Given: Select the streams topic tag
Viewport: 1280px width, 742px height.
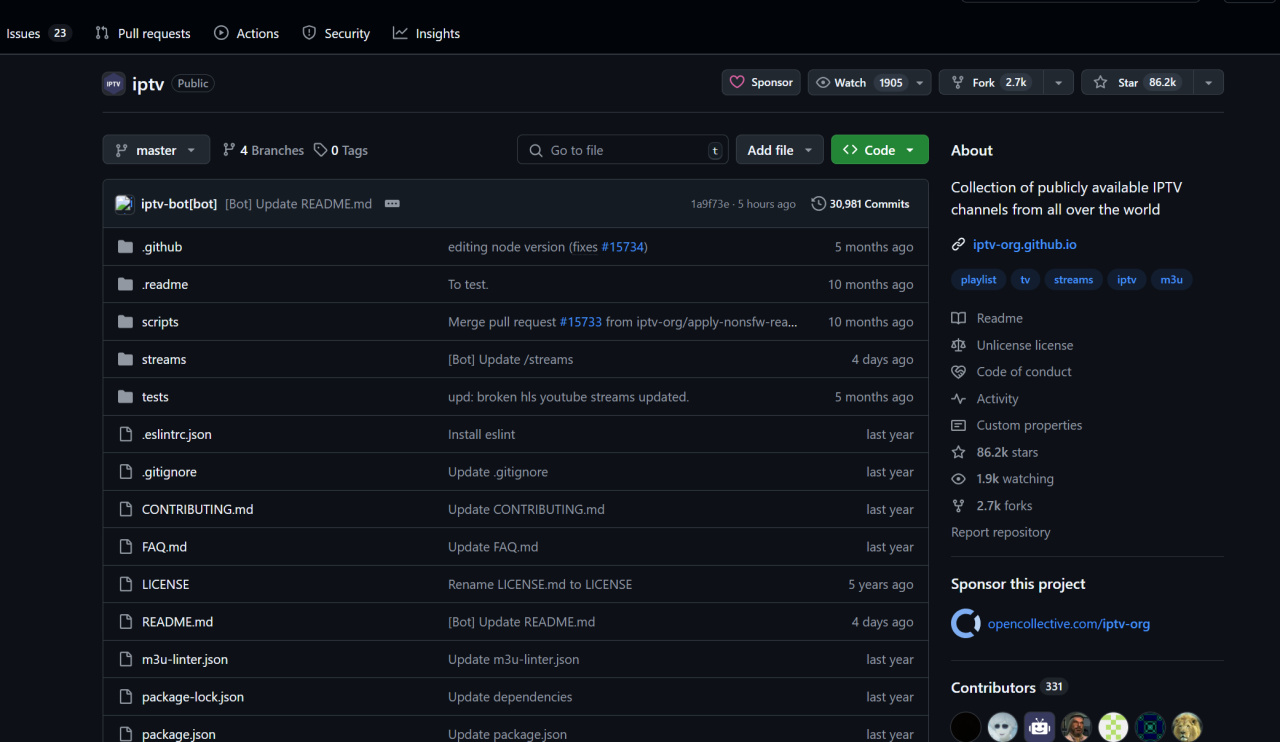Looking at the screenshot, I should [x=1073, y=280].
